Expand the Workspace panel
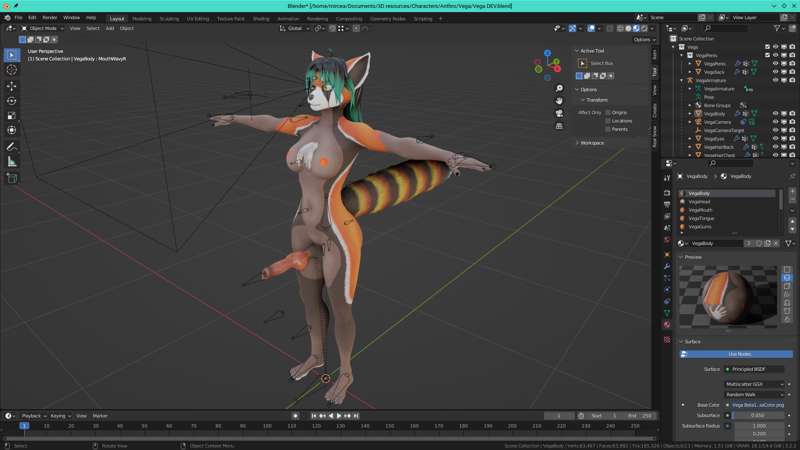 pos(592,143)
